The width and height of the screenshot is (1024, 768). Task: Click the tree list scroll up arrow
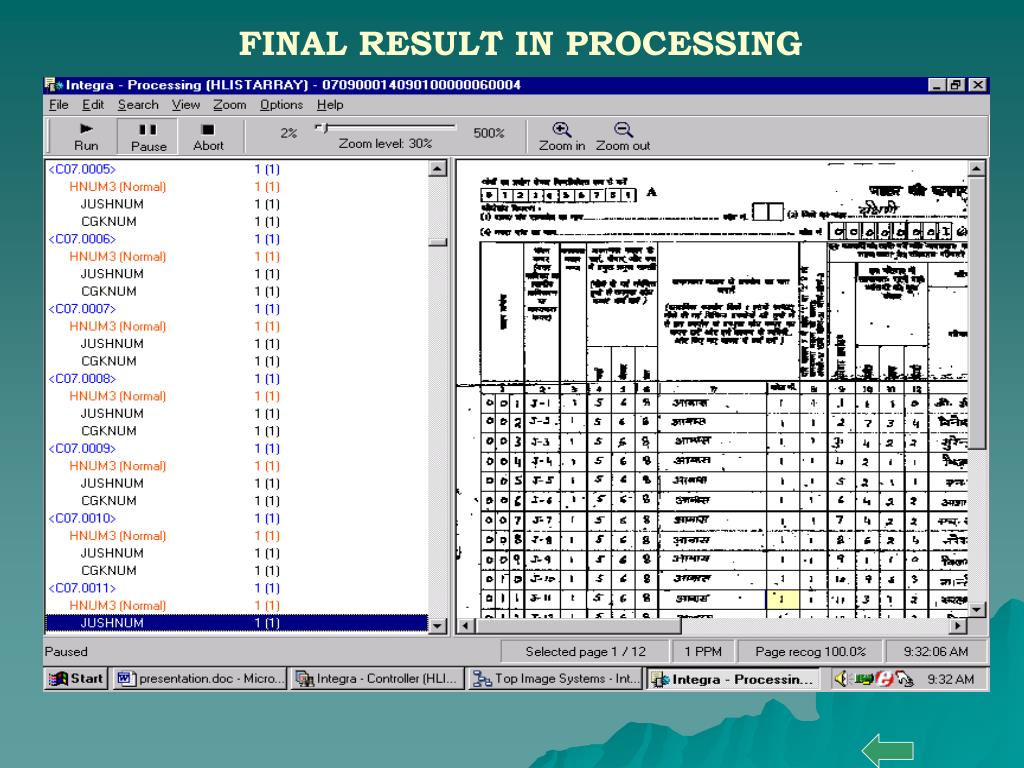(x=438, y=168)
